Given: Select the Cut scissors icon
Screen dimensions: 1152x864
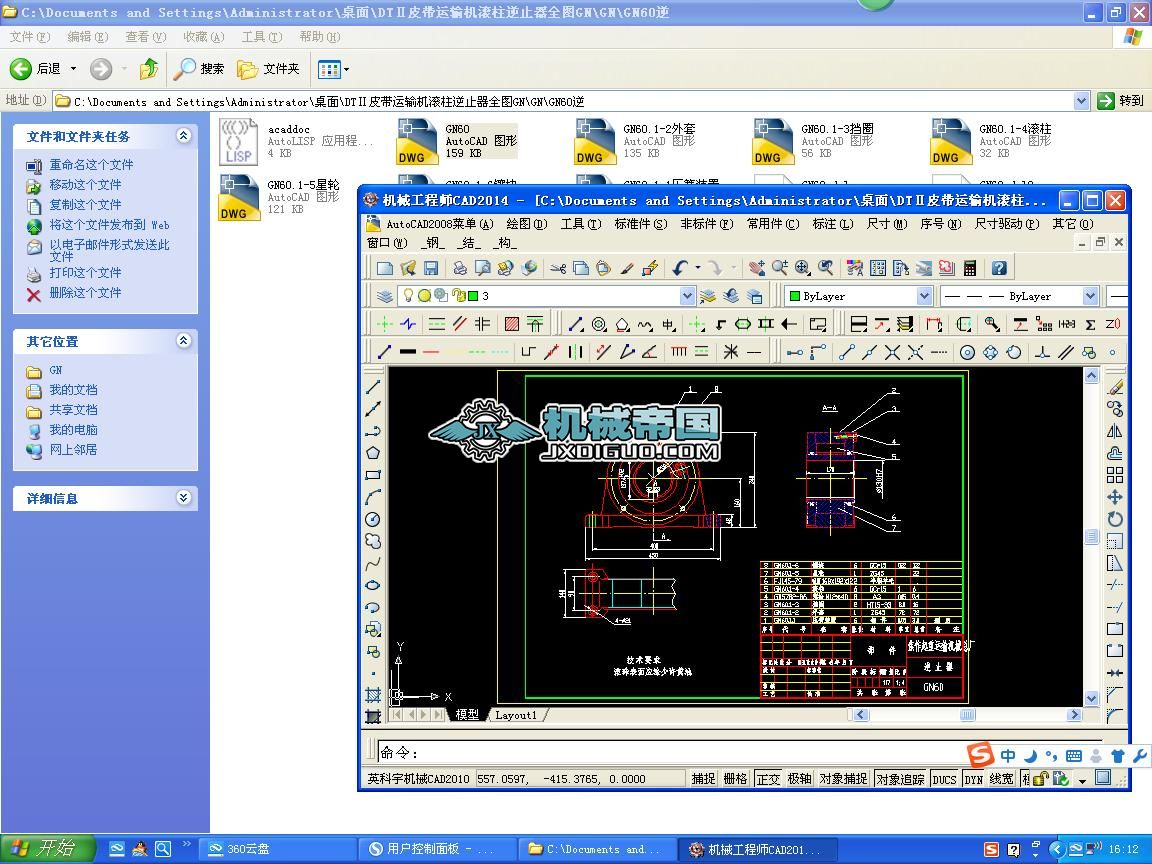Looking at the screenshot, I should coord(558,268).
